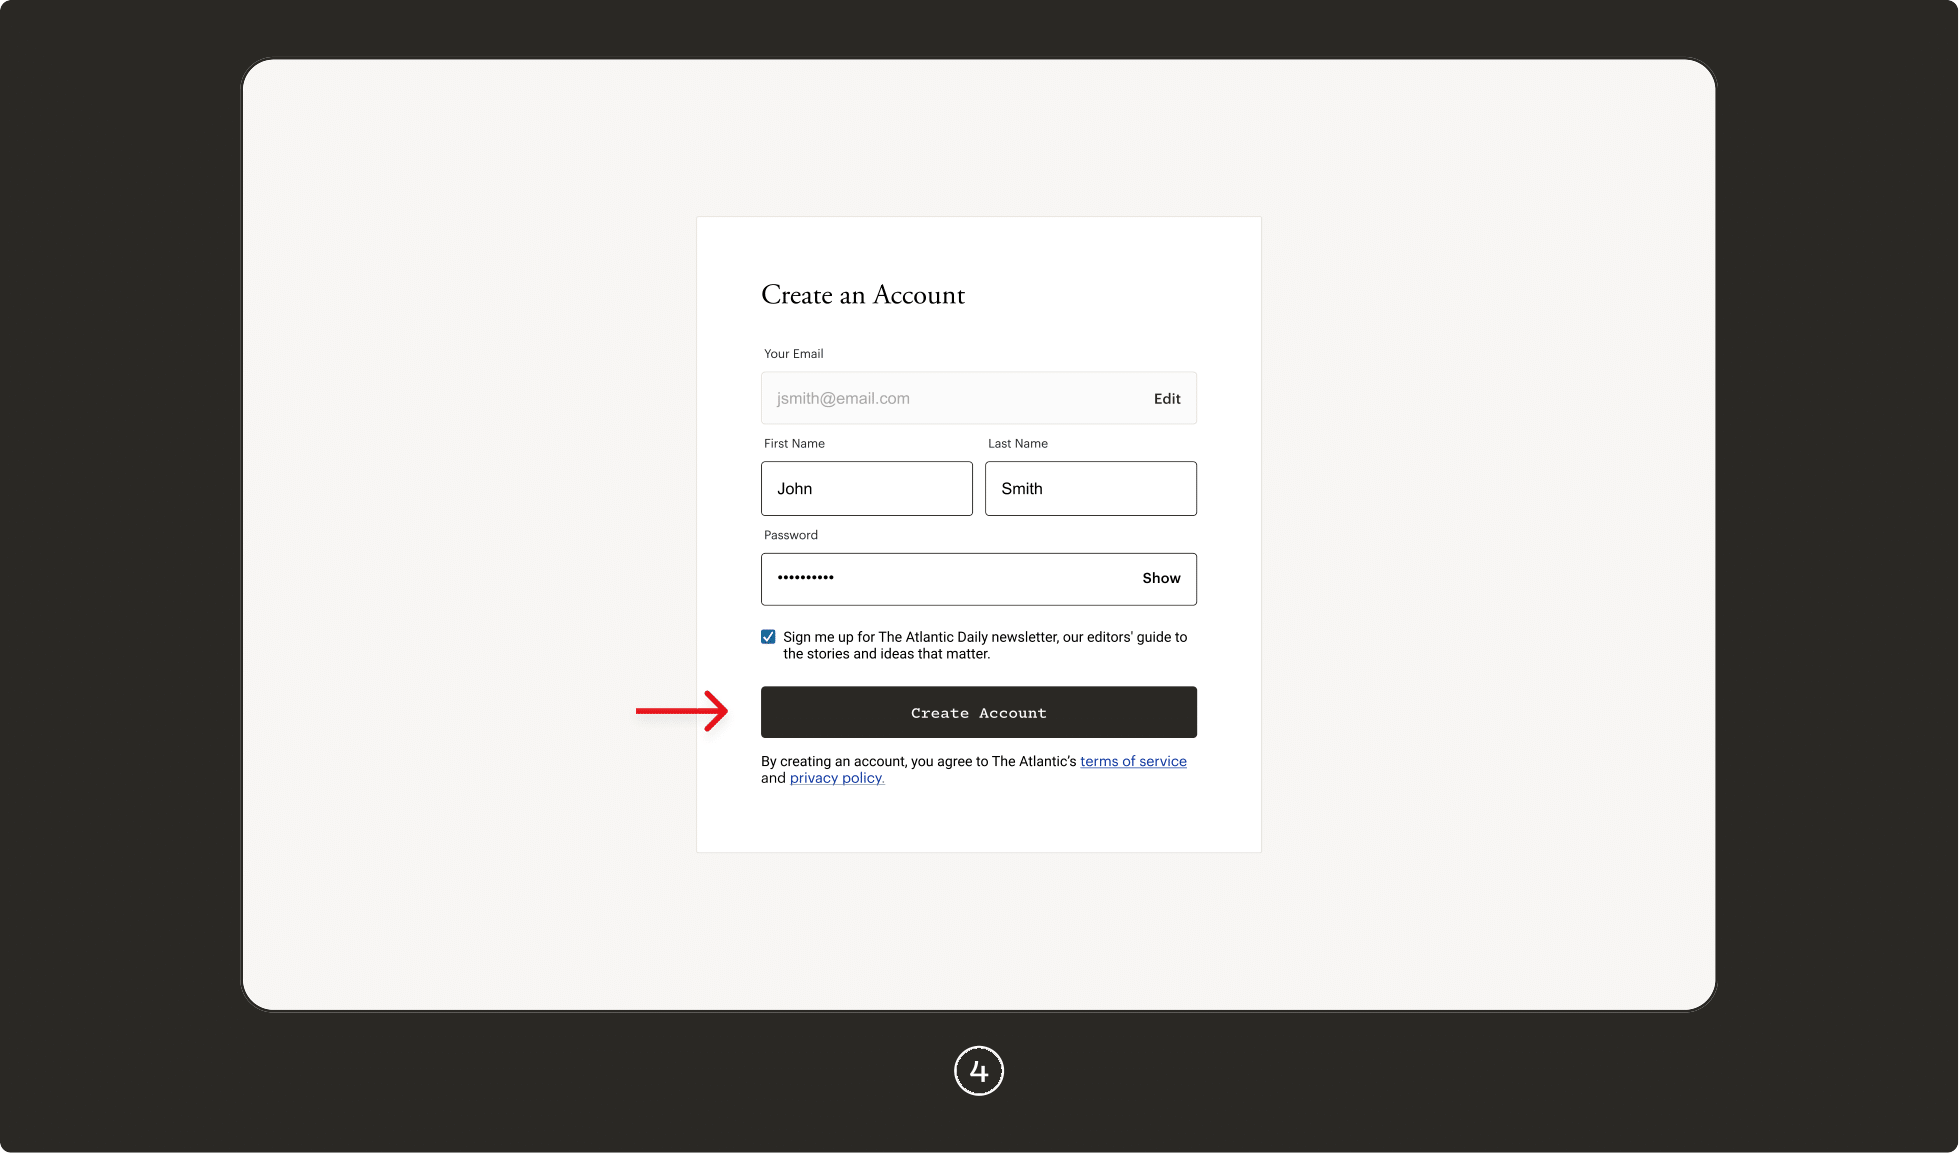Click the First Name label text
The image size is (1959, 1153).
coord(794,443)
